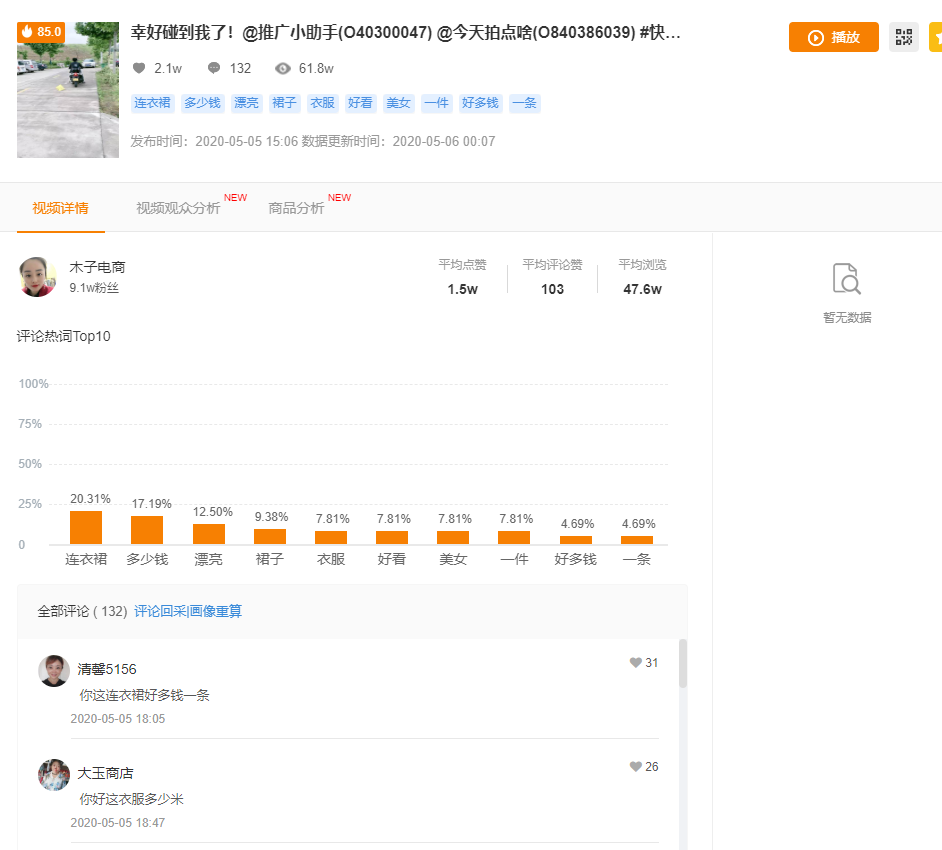Click the username 大玉商店
The image size is (942, 850).
click(x=105, y=773)
